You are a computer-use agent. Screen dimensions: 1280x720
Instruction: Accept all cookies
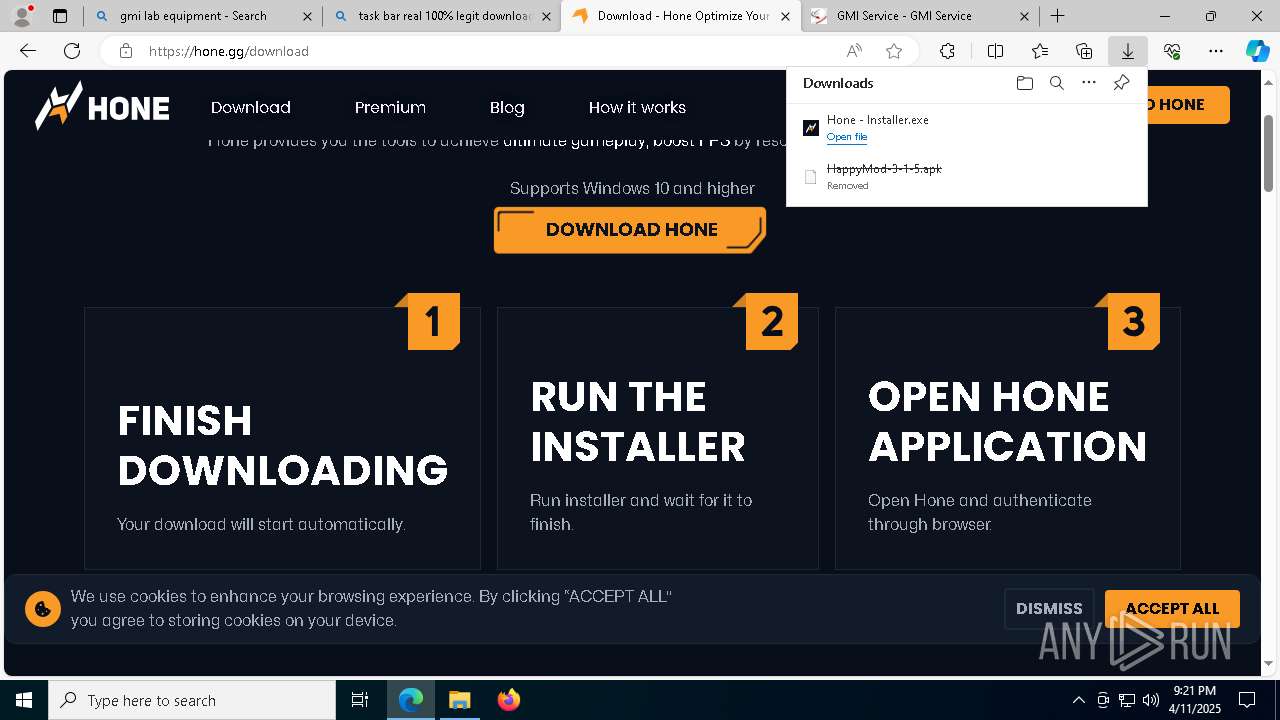pyautogui.click(x=1172, y=608)
